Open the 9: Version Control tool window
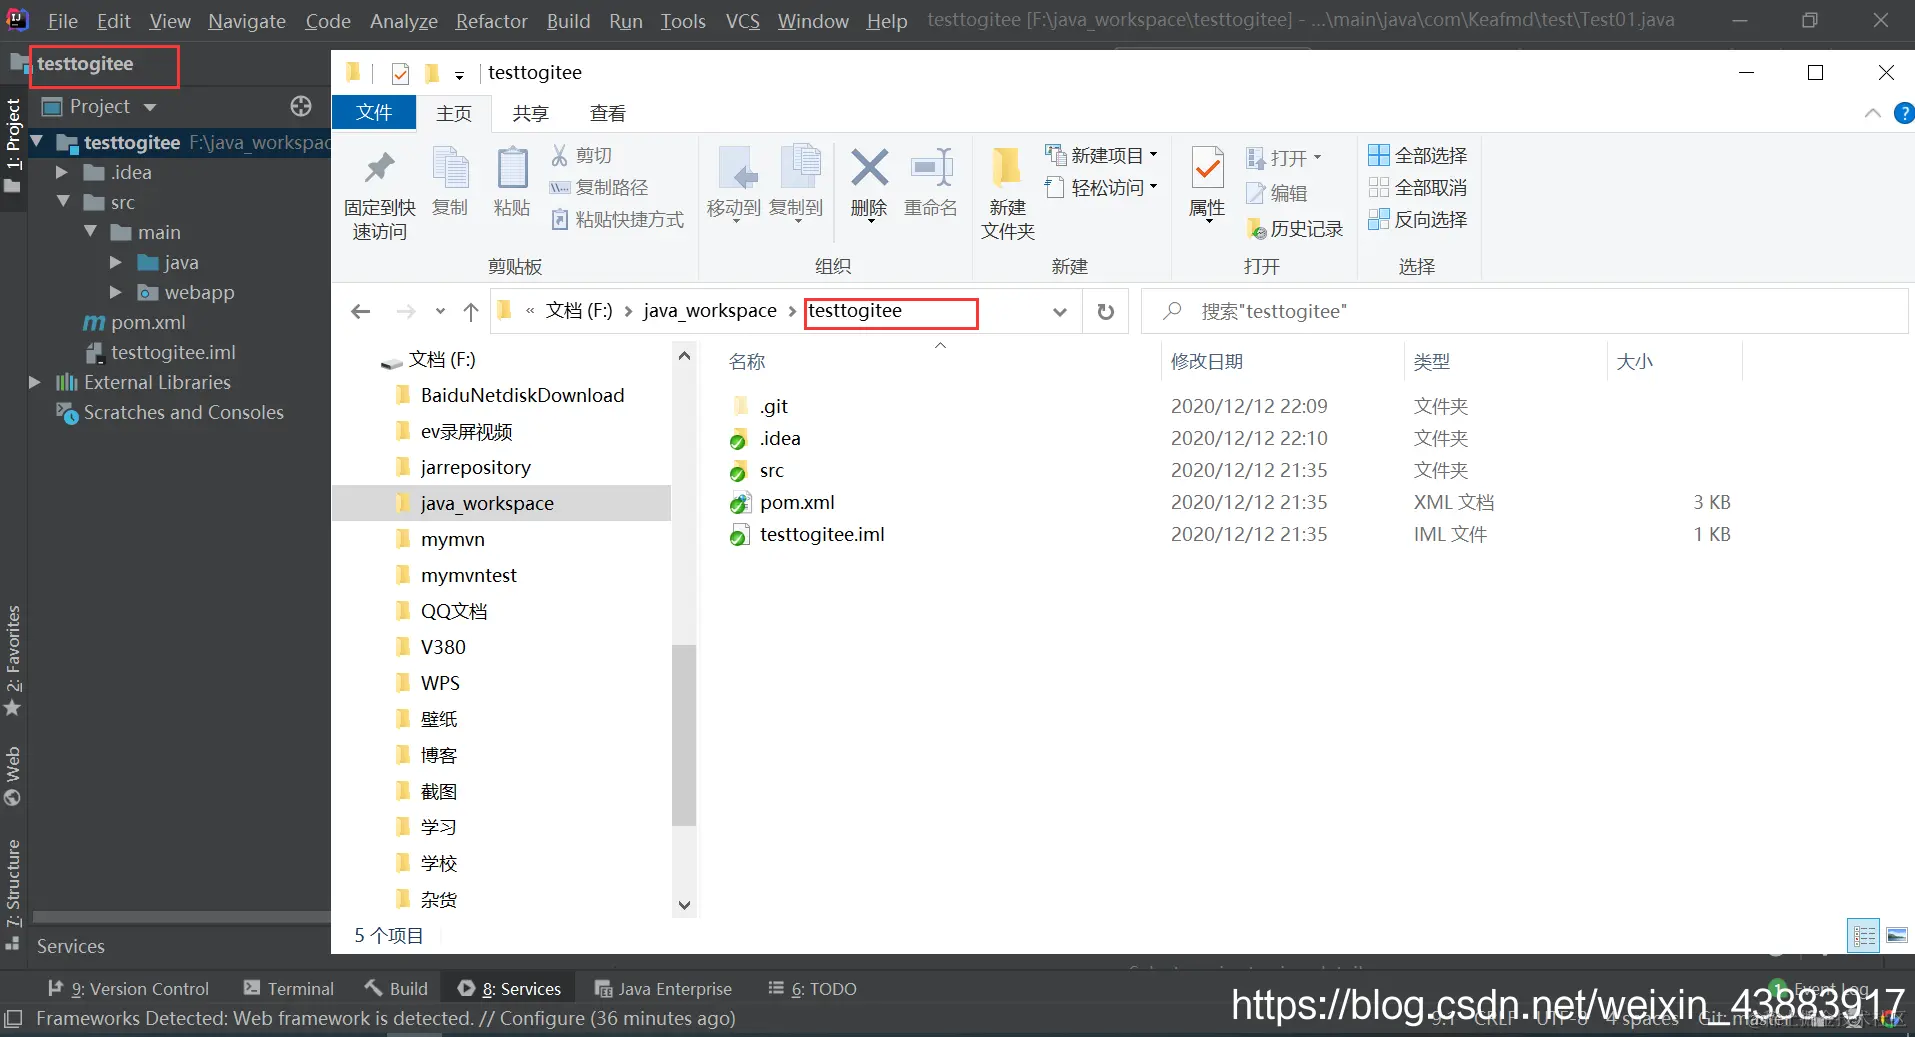This screenshot has height=1037, width=1915. pos(128,988)
